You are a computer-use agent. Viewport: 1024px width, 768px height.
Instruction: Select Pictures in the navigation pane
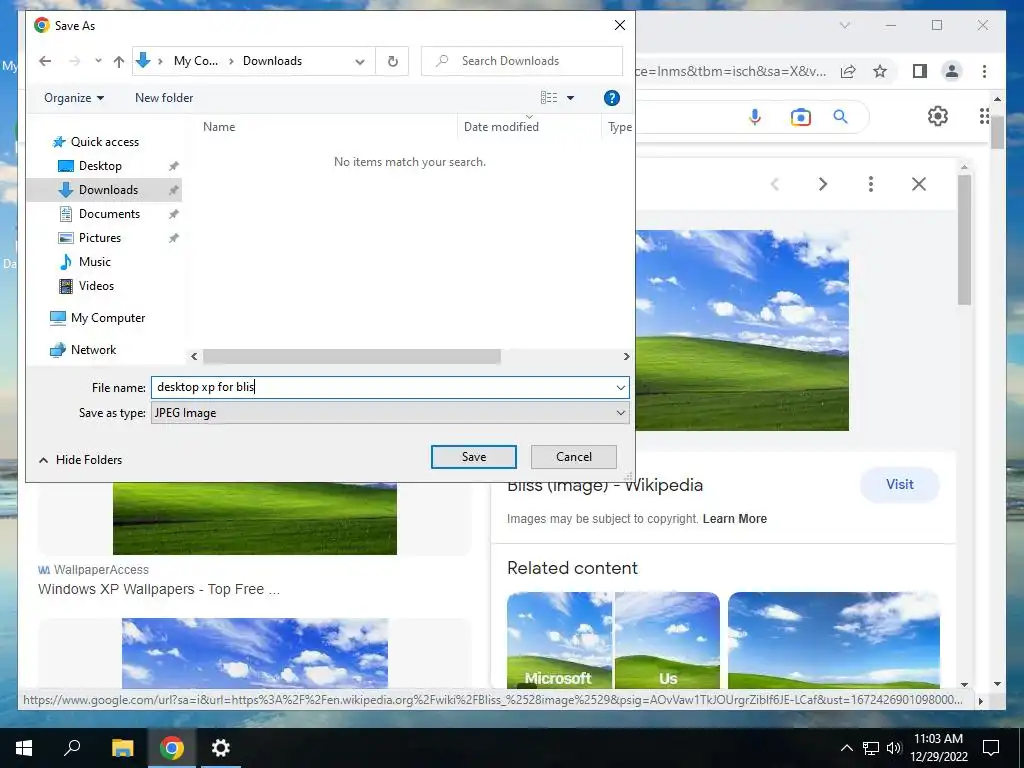[99, 238]
